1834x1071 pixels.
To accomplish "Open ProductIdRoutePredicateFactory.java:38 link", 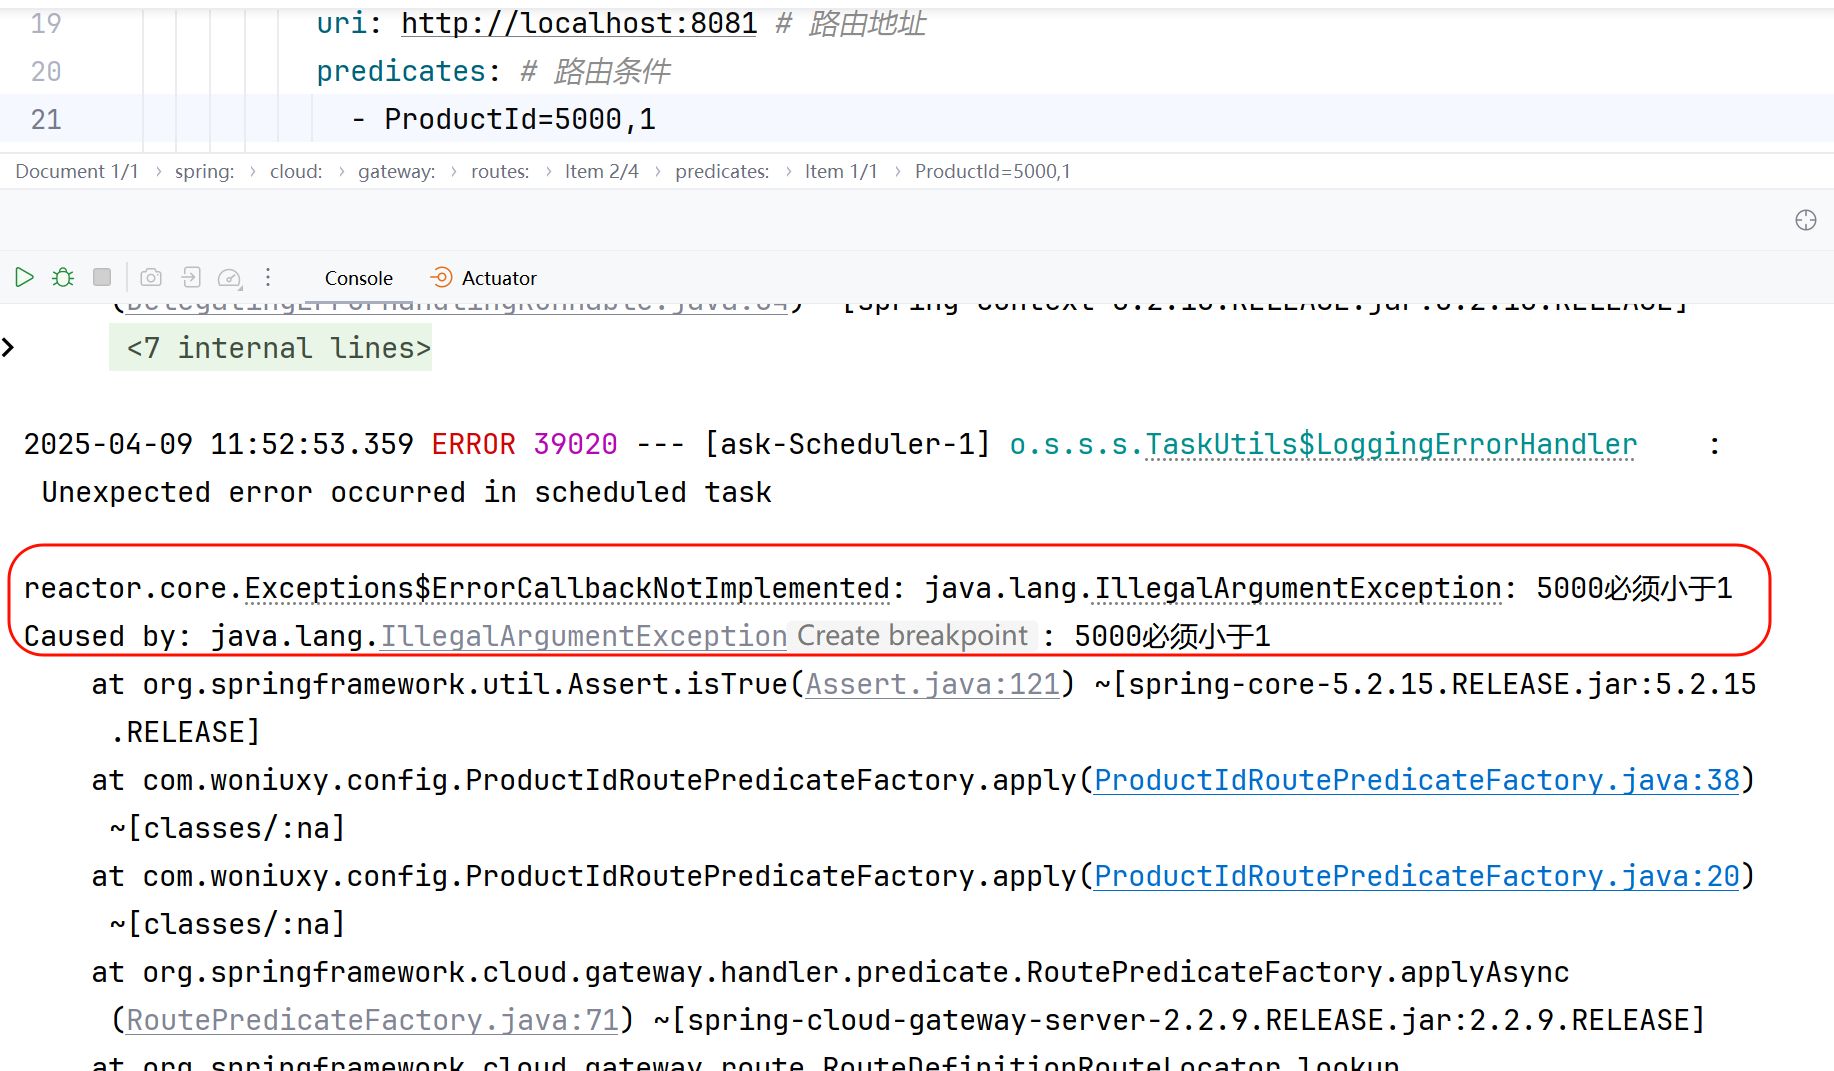I will [1416, 780].
